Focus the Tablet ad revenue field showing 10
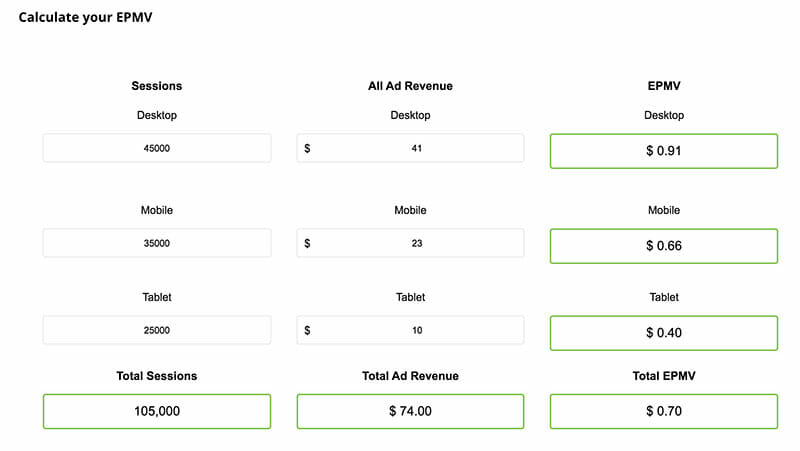 point(416,330)
